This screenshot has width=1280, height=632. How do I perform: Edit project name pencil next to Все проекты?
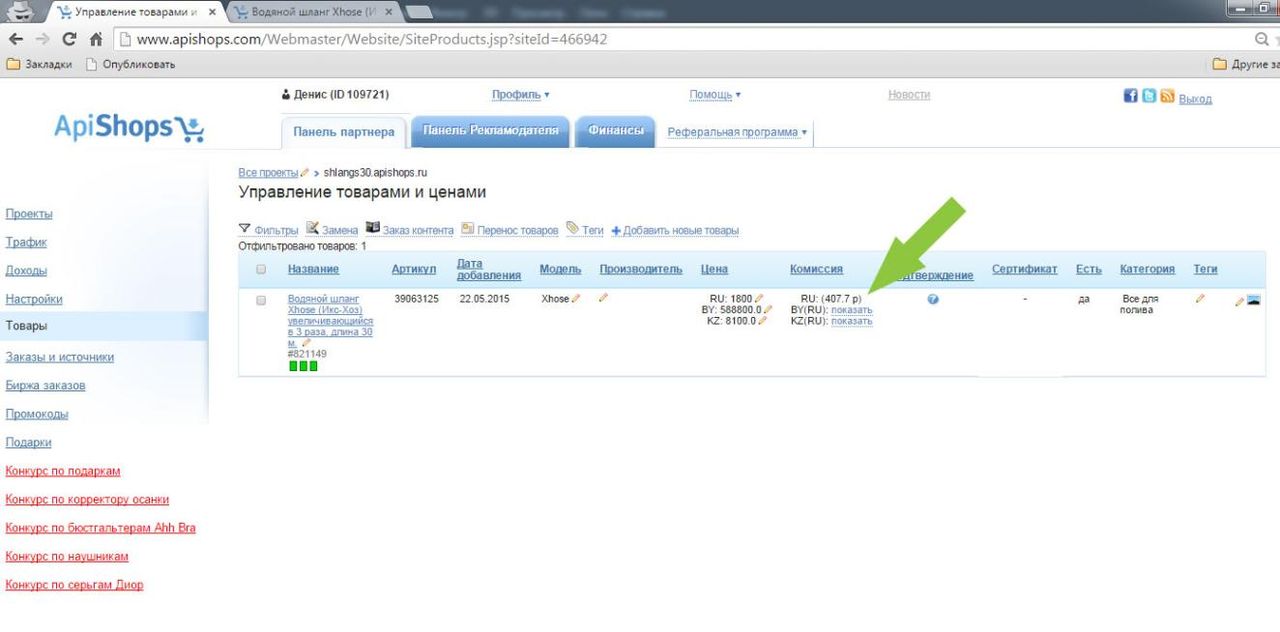tap(305, 173)
